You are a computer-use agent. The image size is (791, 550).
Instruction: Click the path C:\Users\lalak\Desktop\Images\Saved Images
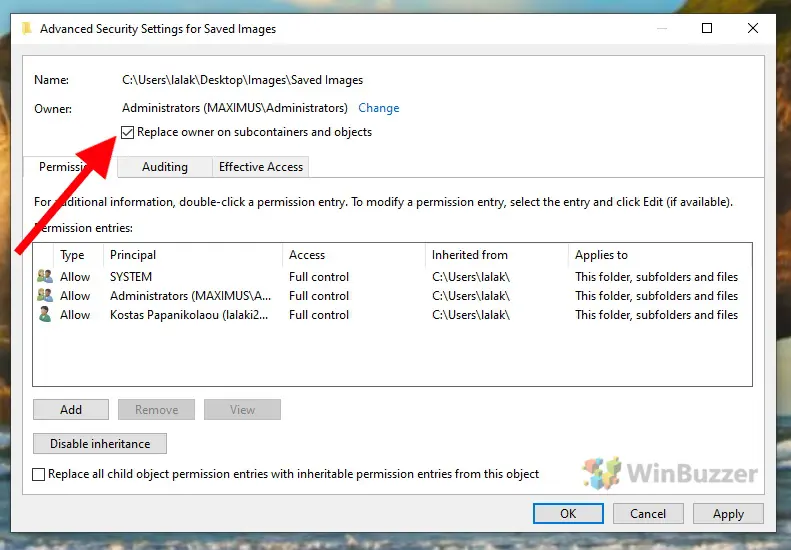click(x=242, y=80)
